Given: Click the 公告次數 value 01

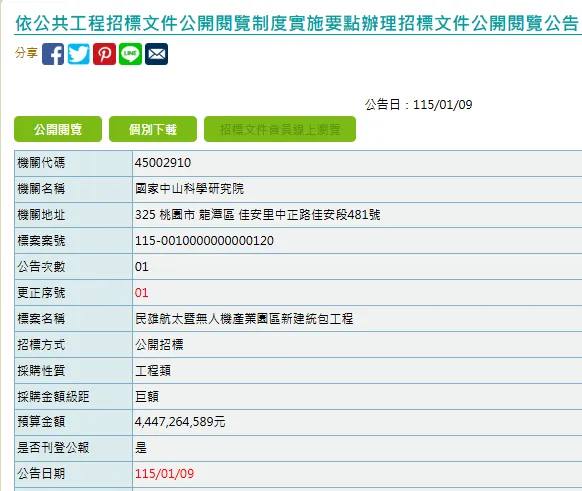Looking at the screenshot, I should [141, 267].
